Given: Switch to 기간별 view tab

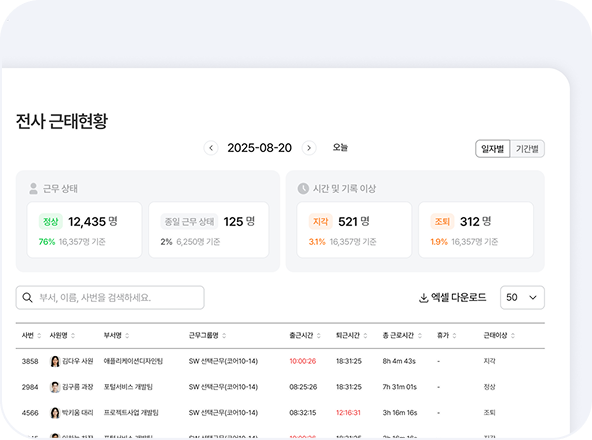Looking at the screenshot, I should pos(527,149).
